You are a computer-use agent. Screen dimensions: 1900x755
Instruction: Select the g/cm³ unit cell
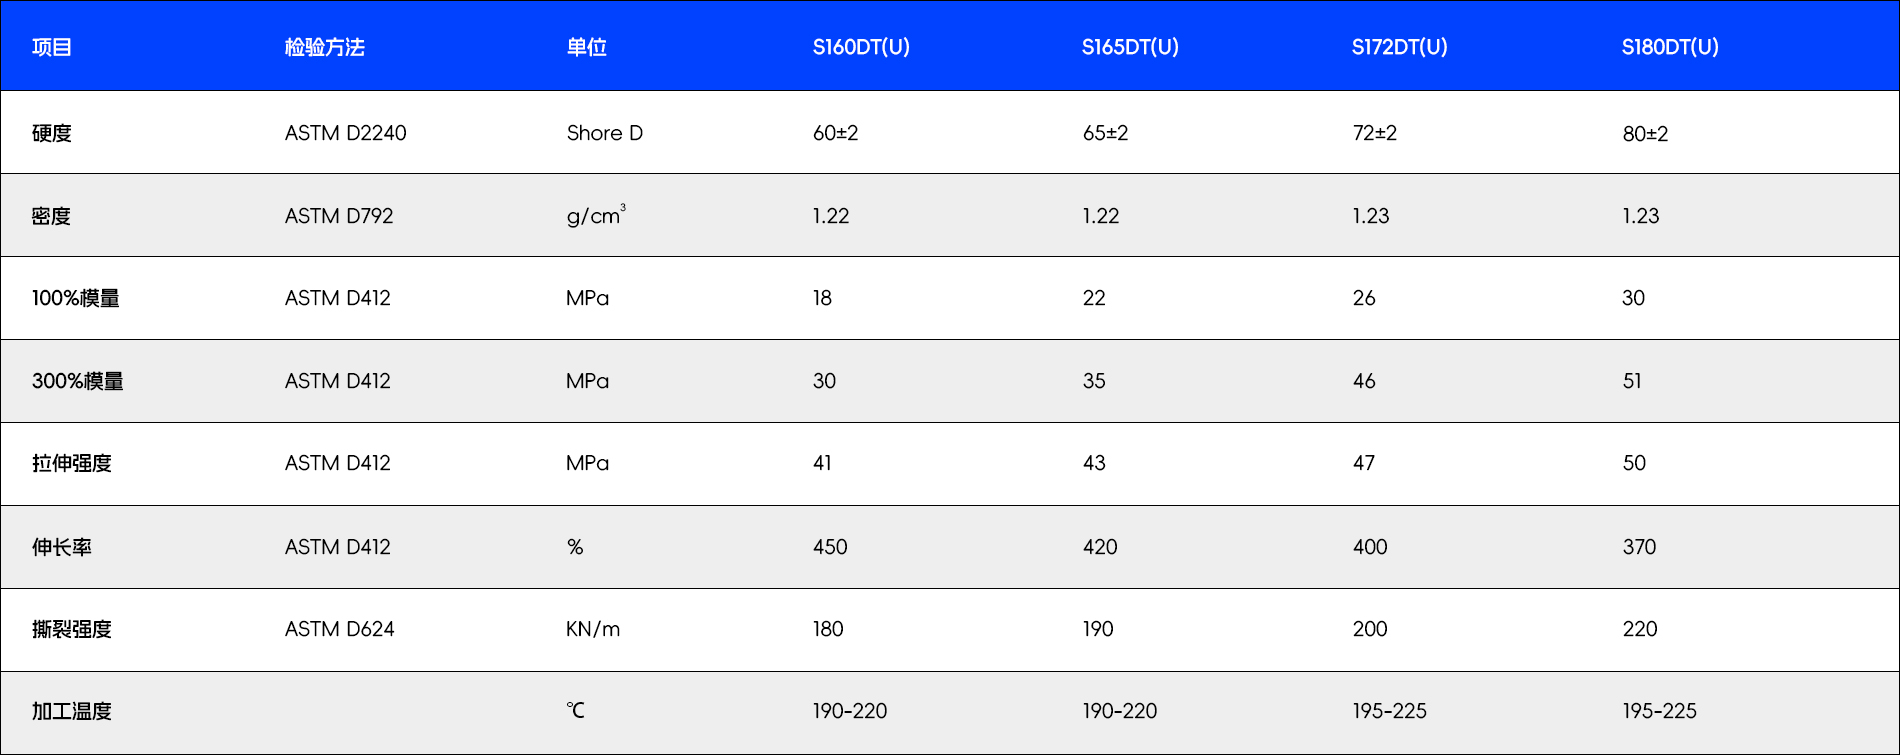(595, 216)
